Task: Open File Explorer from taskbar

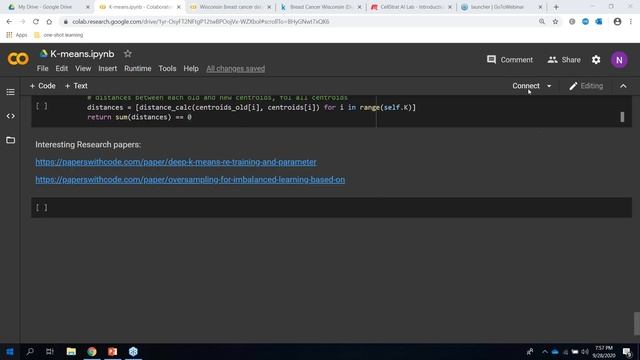Action: pyautogui.click(x=71, y=351)
